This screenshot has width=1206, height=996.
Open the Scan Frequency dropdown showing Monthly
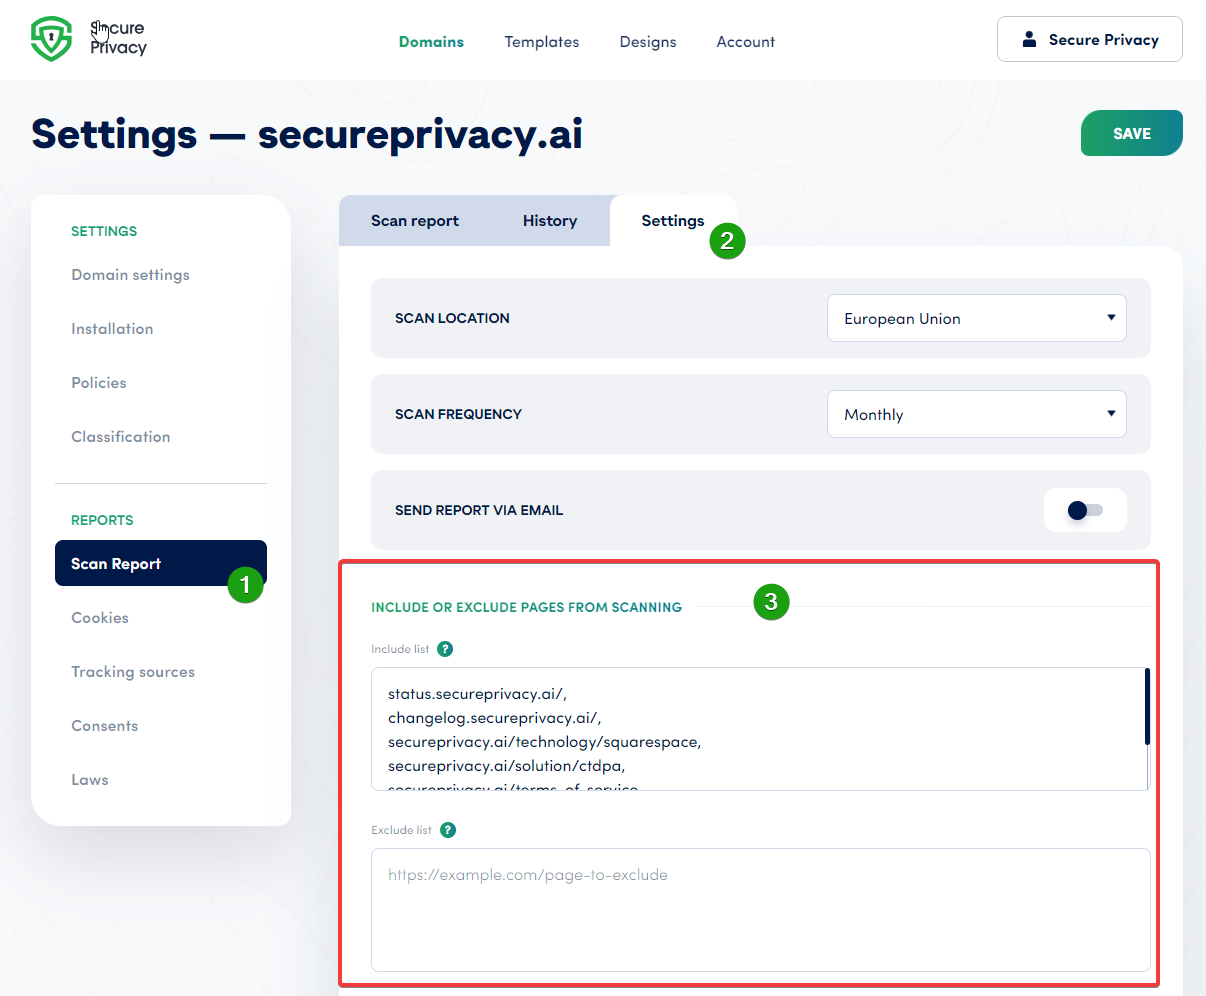tap(976, 413)
